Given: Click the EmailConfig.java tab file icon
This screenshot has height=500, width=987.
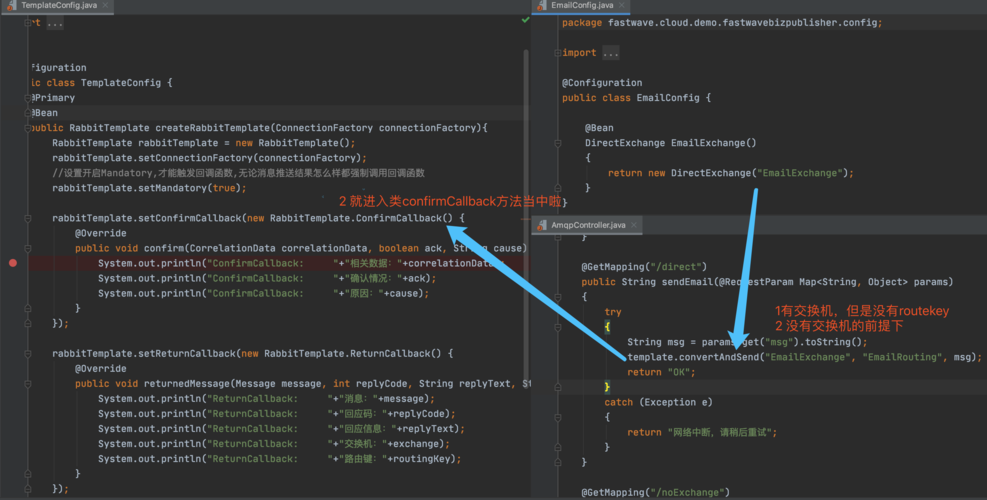Looking at the screenshot, I should pos(542,6).
